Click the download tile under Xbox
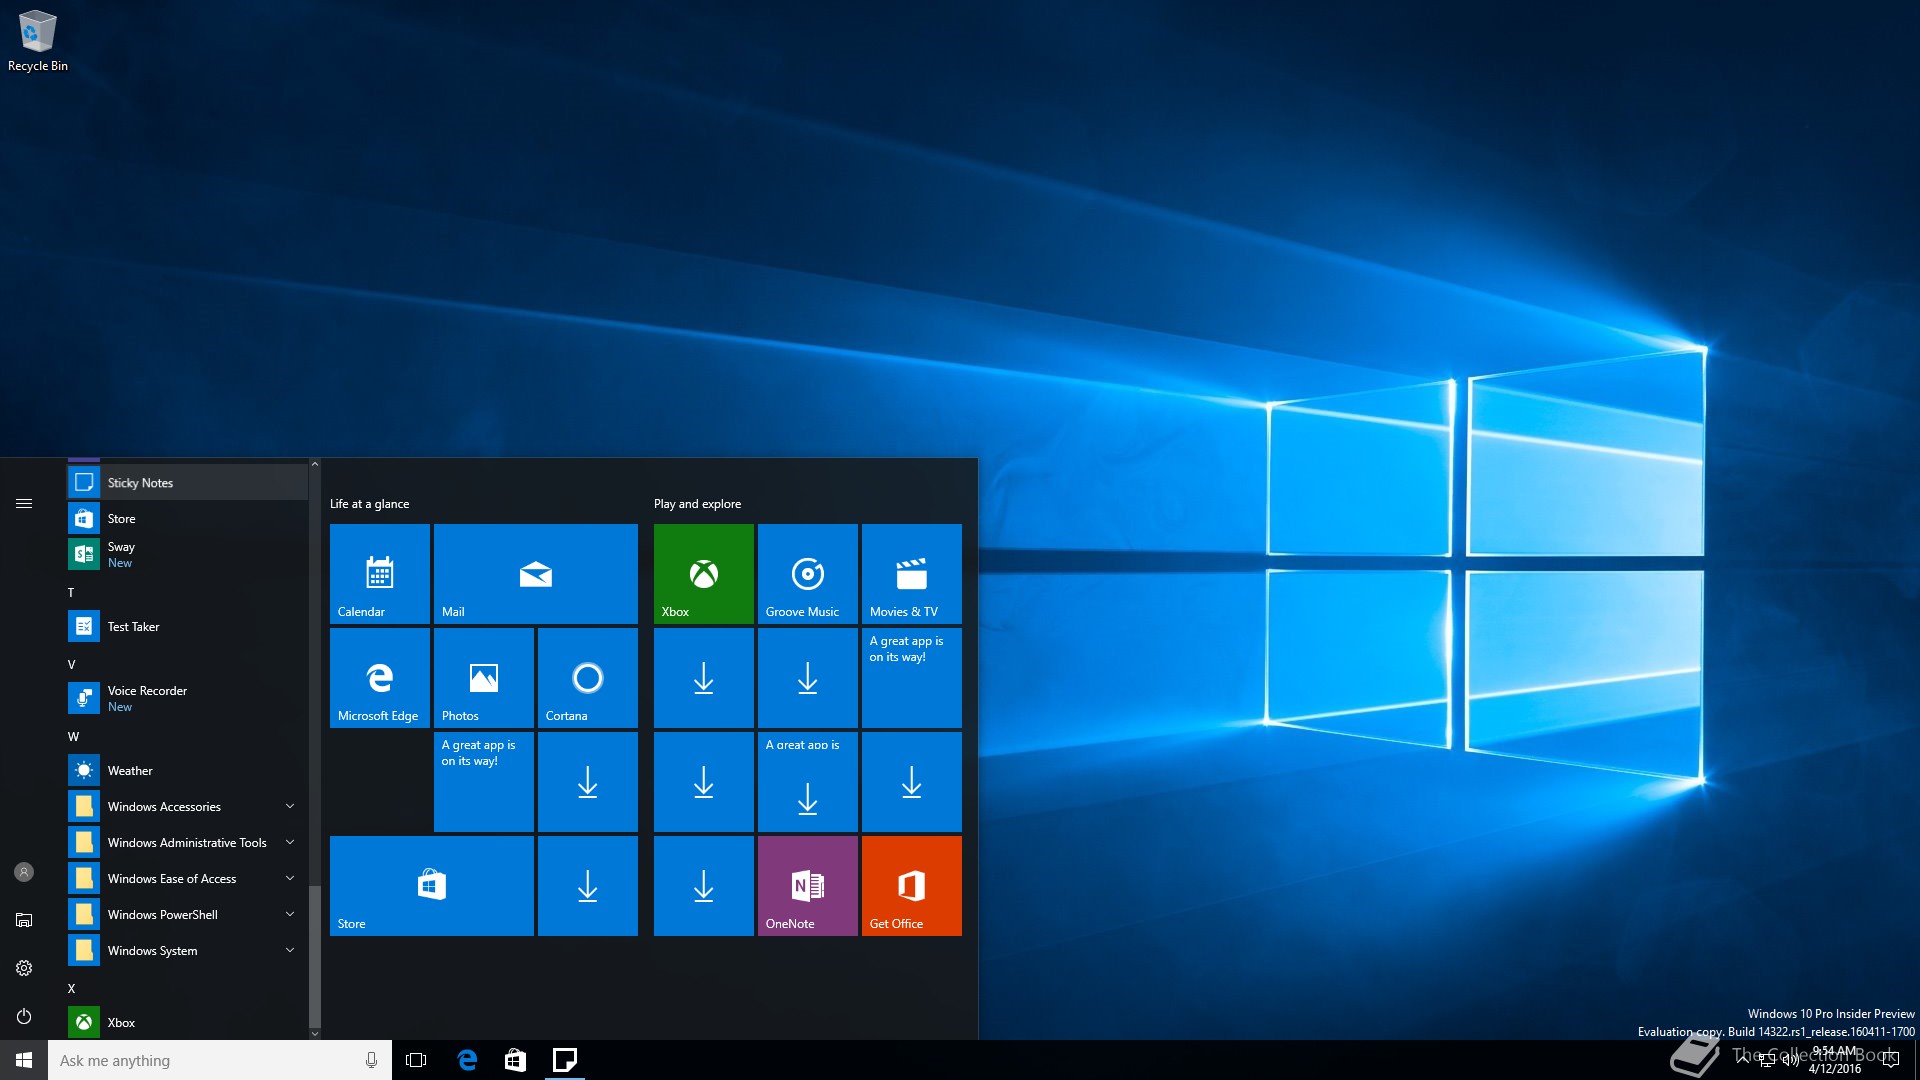The height and width of the screenshot is (1080, 1920). click(x=704, y=678)
